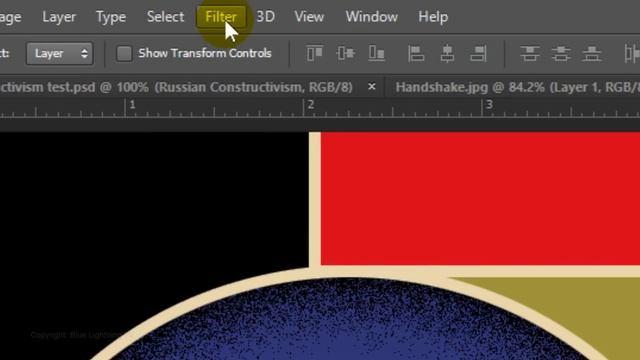Switch to the Handshake.jpg document tab
Image resolution: width=640 pixels, height=360 pixels.
pyautogui.click(x=518, y=87)
